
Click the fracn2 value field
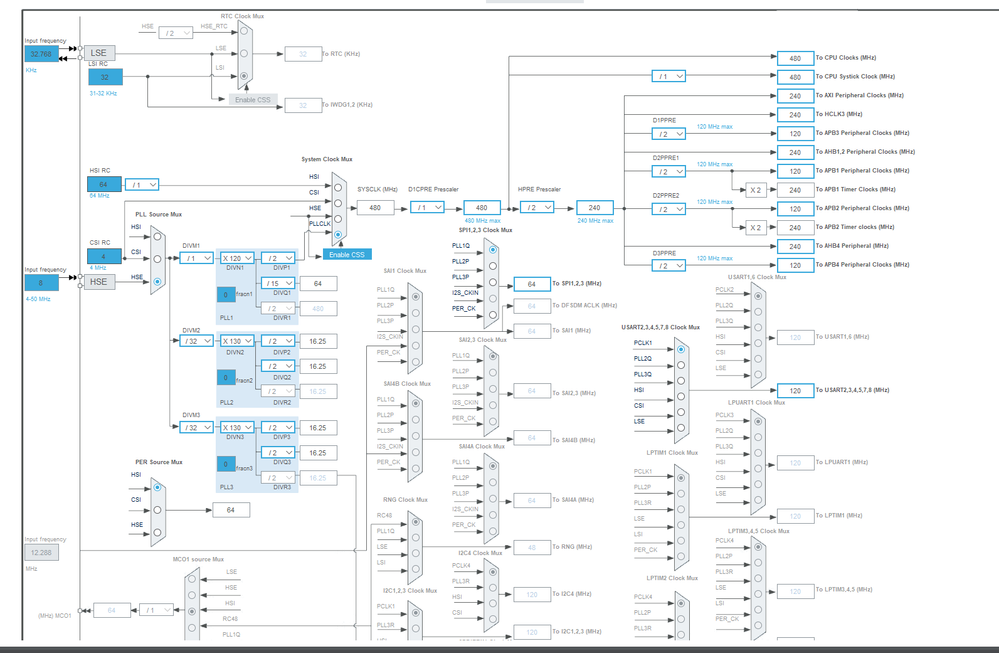click(x=226, y=378)
